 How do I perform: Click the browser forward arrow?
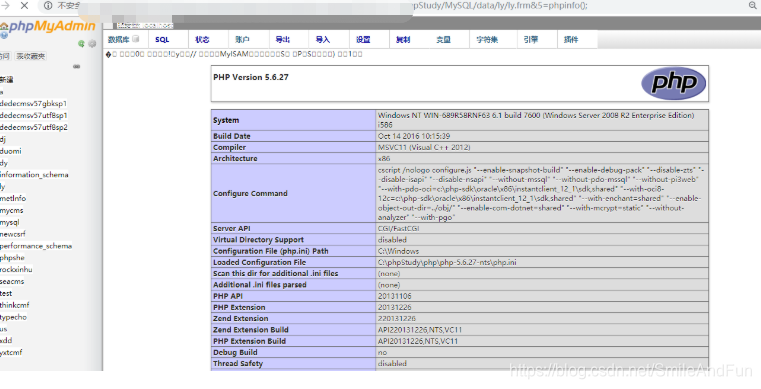tap(6, 6)
